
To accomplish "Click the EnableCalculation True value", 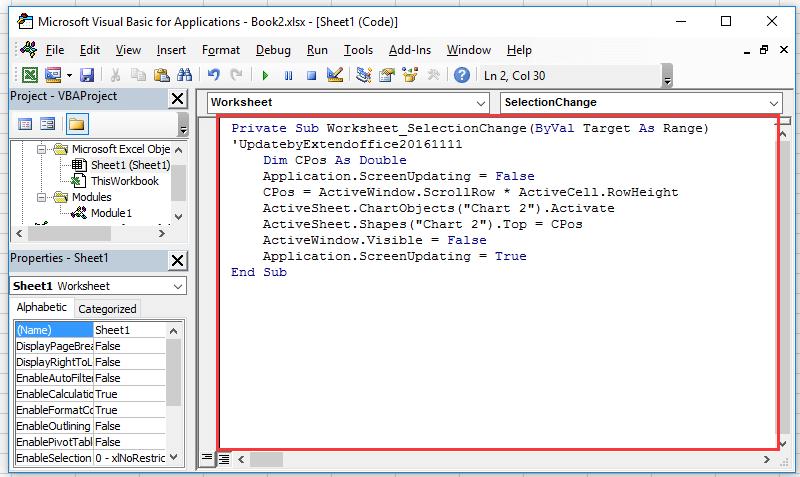I will click(130, 394).
